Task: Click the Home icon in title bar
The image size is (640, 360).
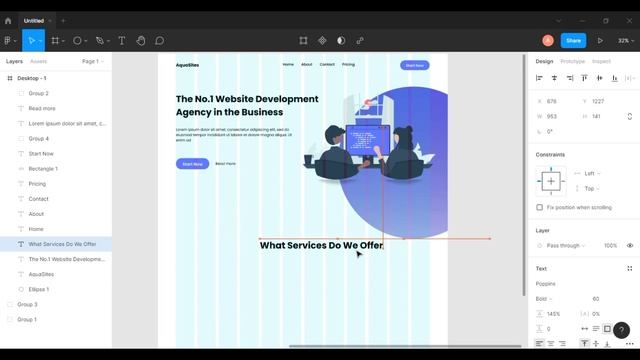Action: pos(8,20)
